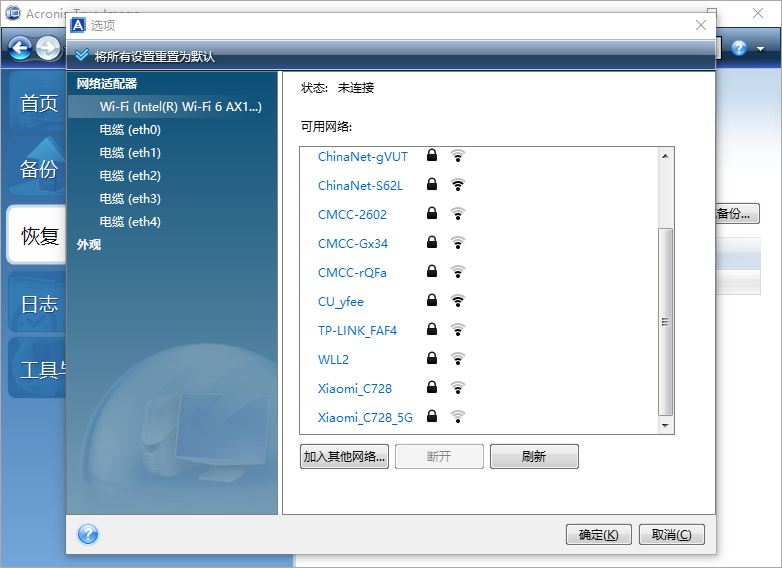Connect to TP-LINK_FAF4 network
The image size is (782, 568).
(357, 330)
